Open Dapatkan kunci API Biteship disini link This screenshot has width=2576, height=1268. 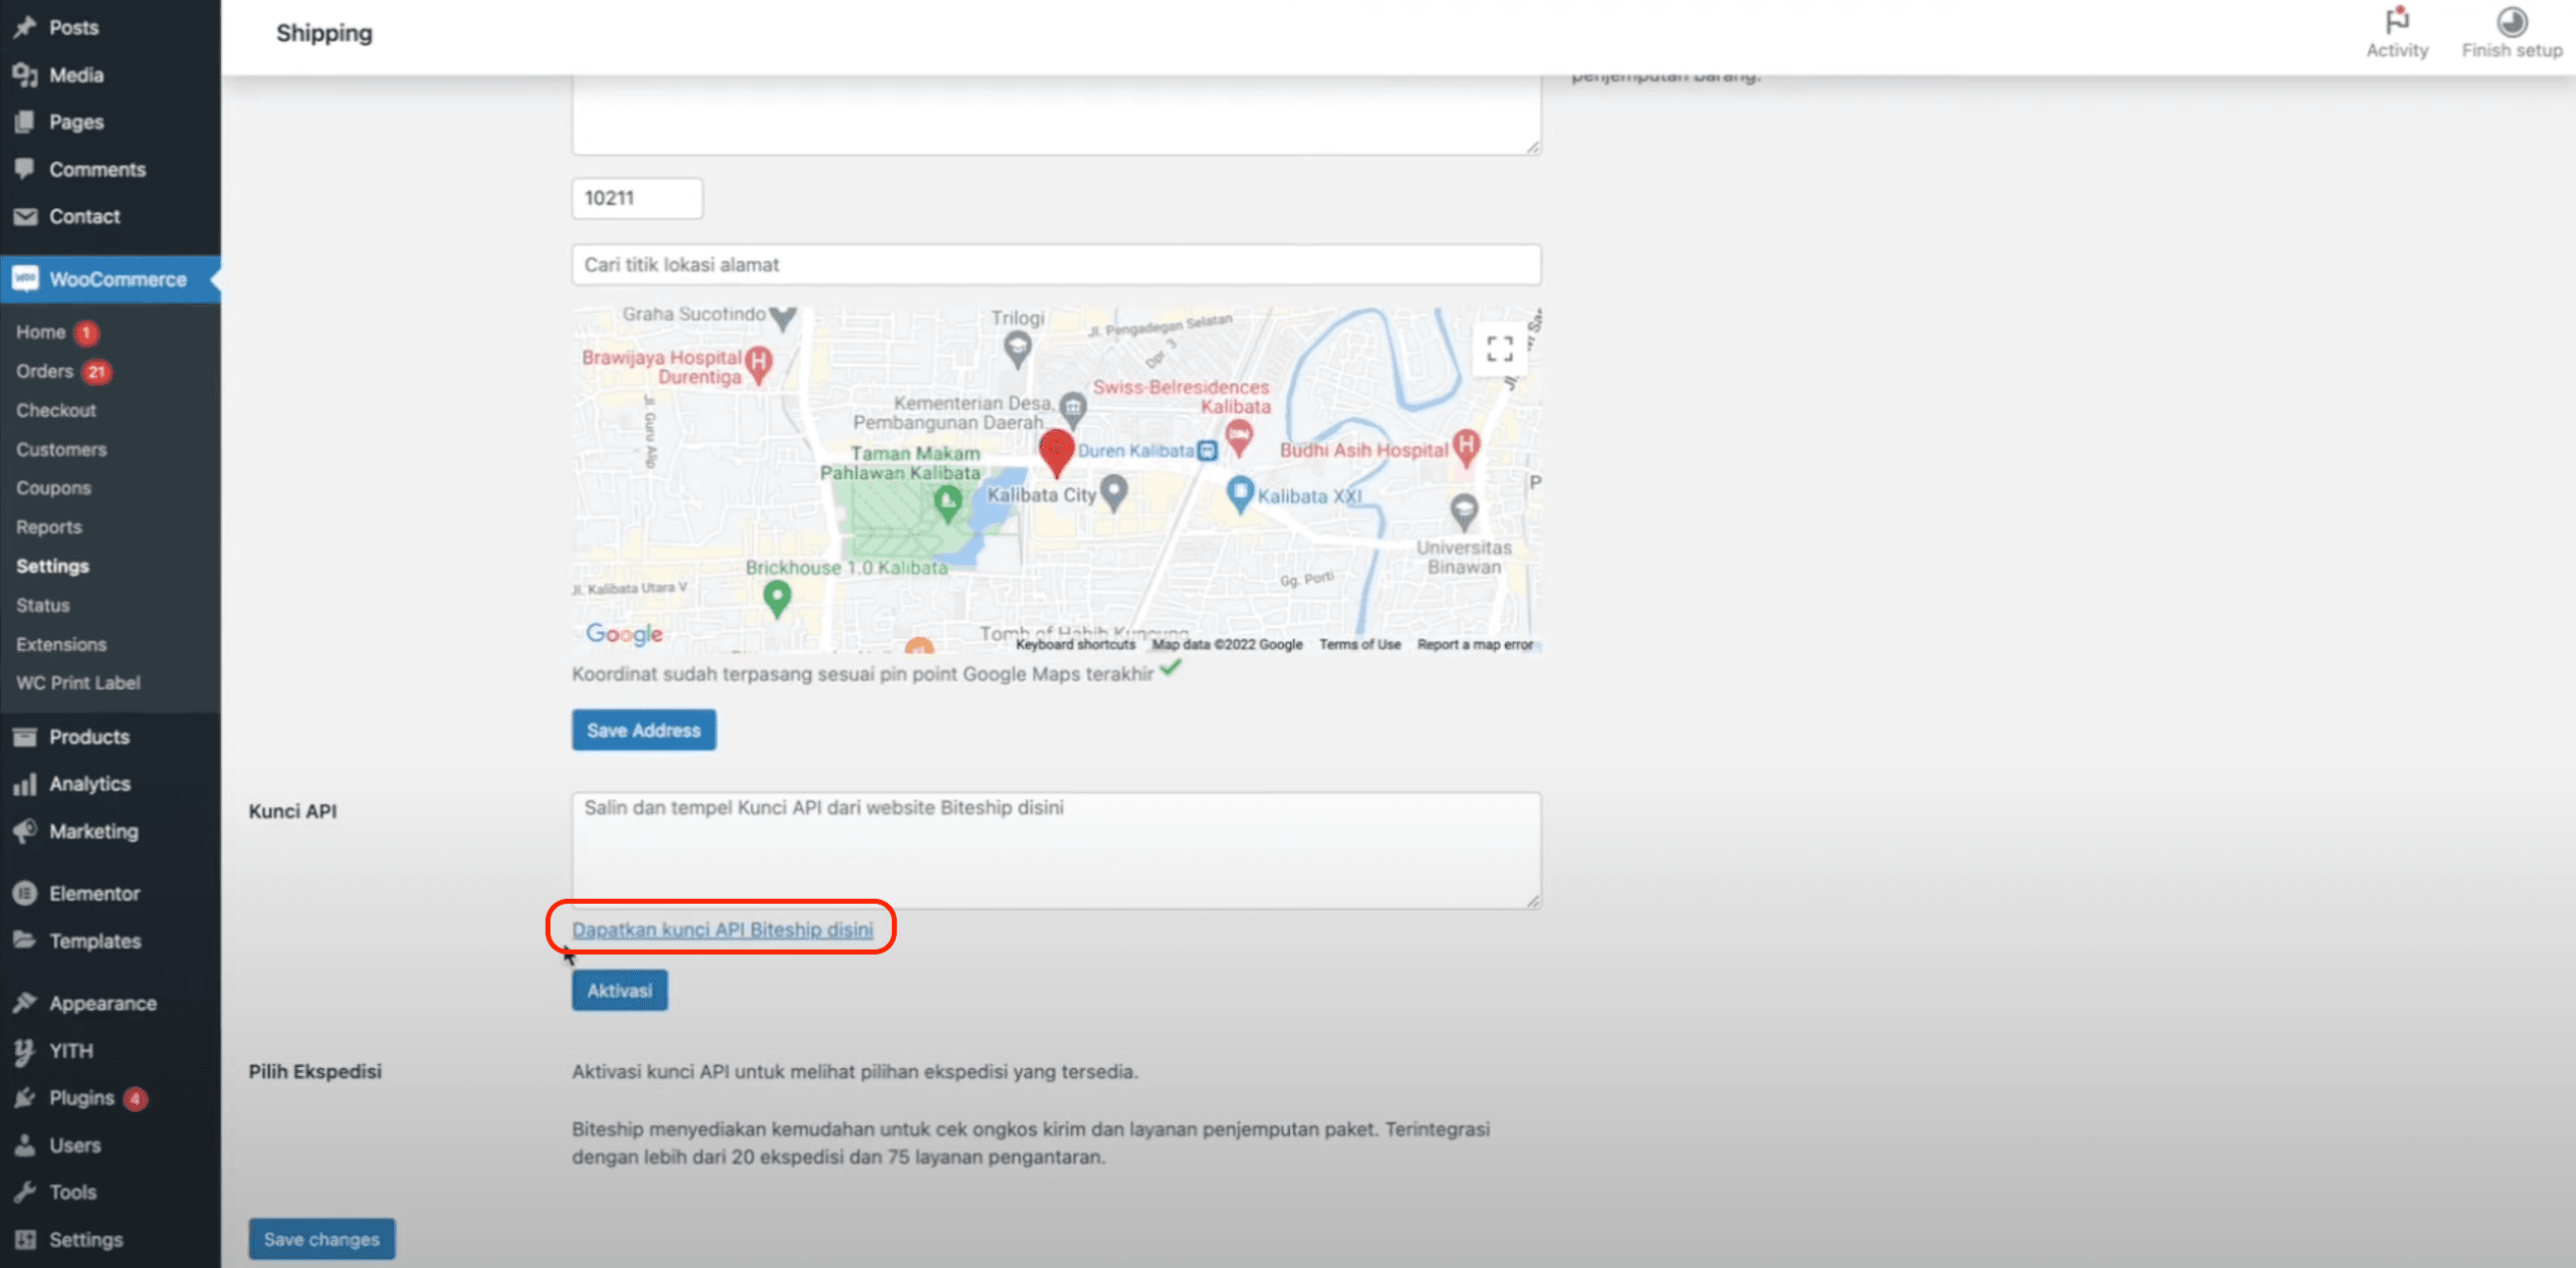click(x=722, y=929)
